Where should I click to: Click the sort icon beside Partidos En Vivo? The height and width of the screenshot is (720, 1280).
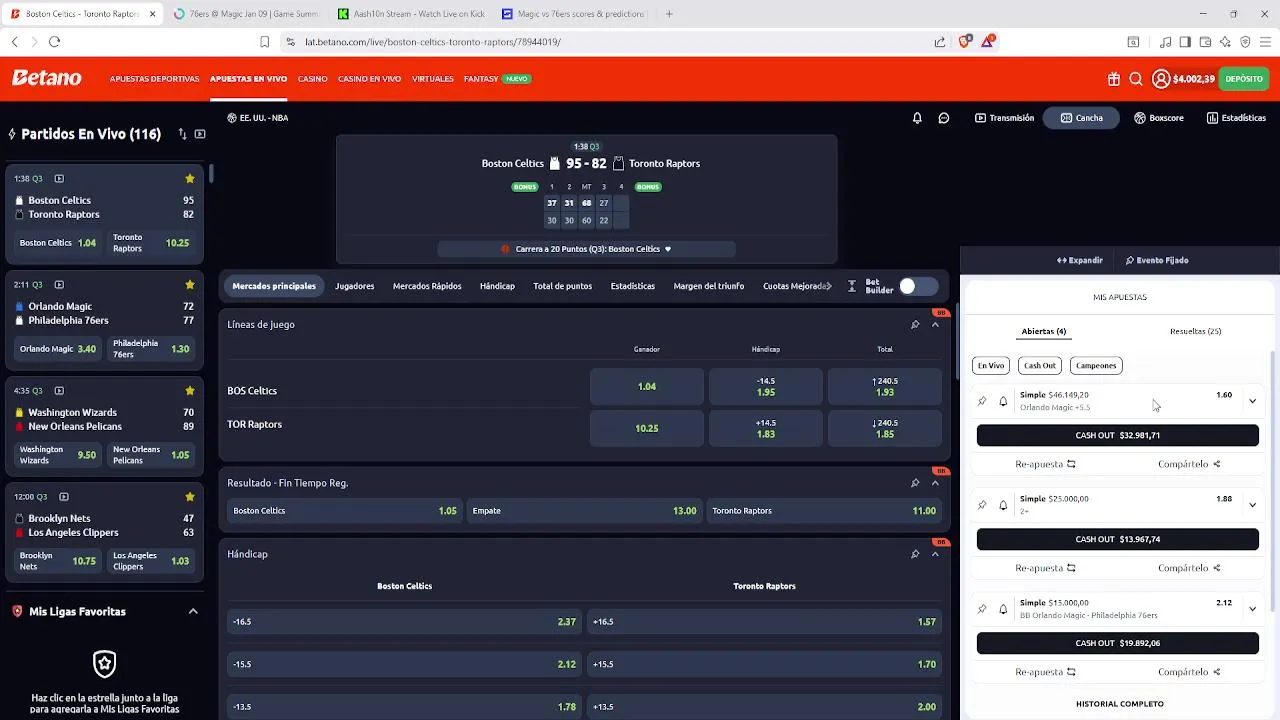[182, 134]
